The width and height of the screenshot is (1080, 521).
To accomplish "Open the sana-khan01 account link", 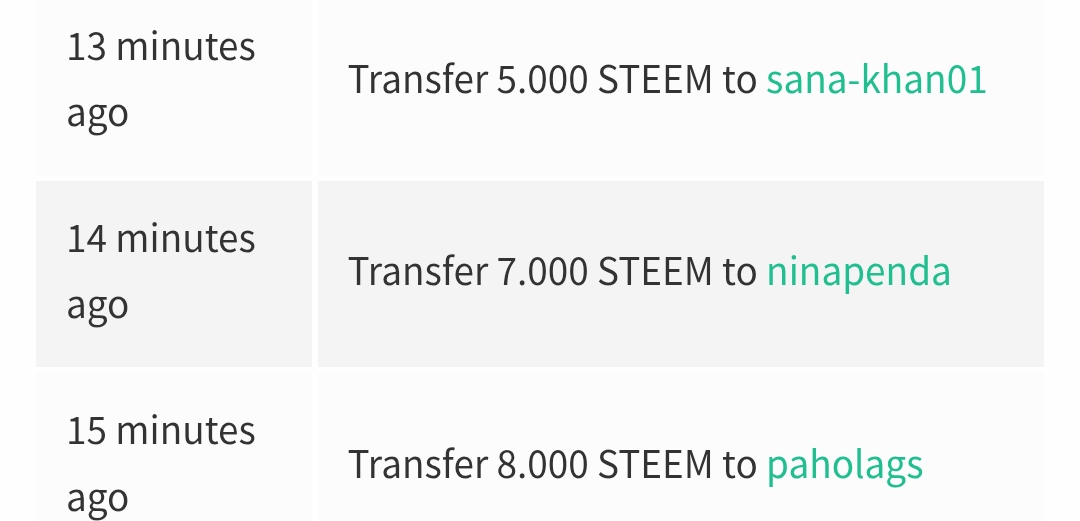I will 876,79.
